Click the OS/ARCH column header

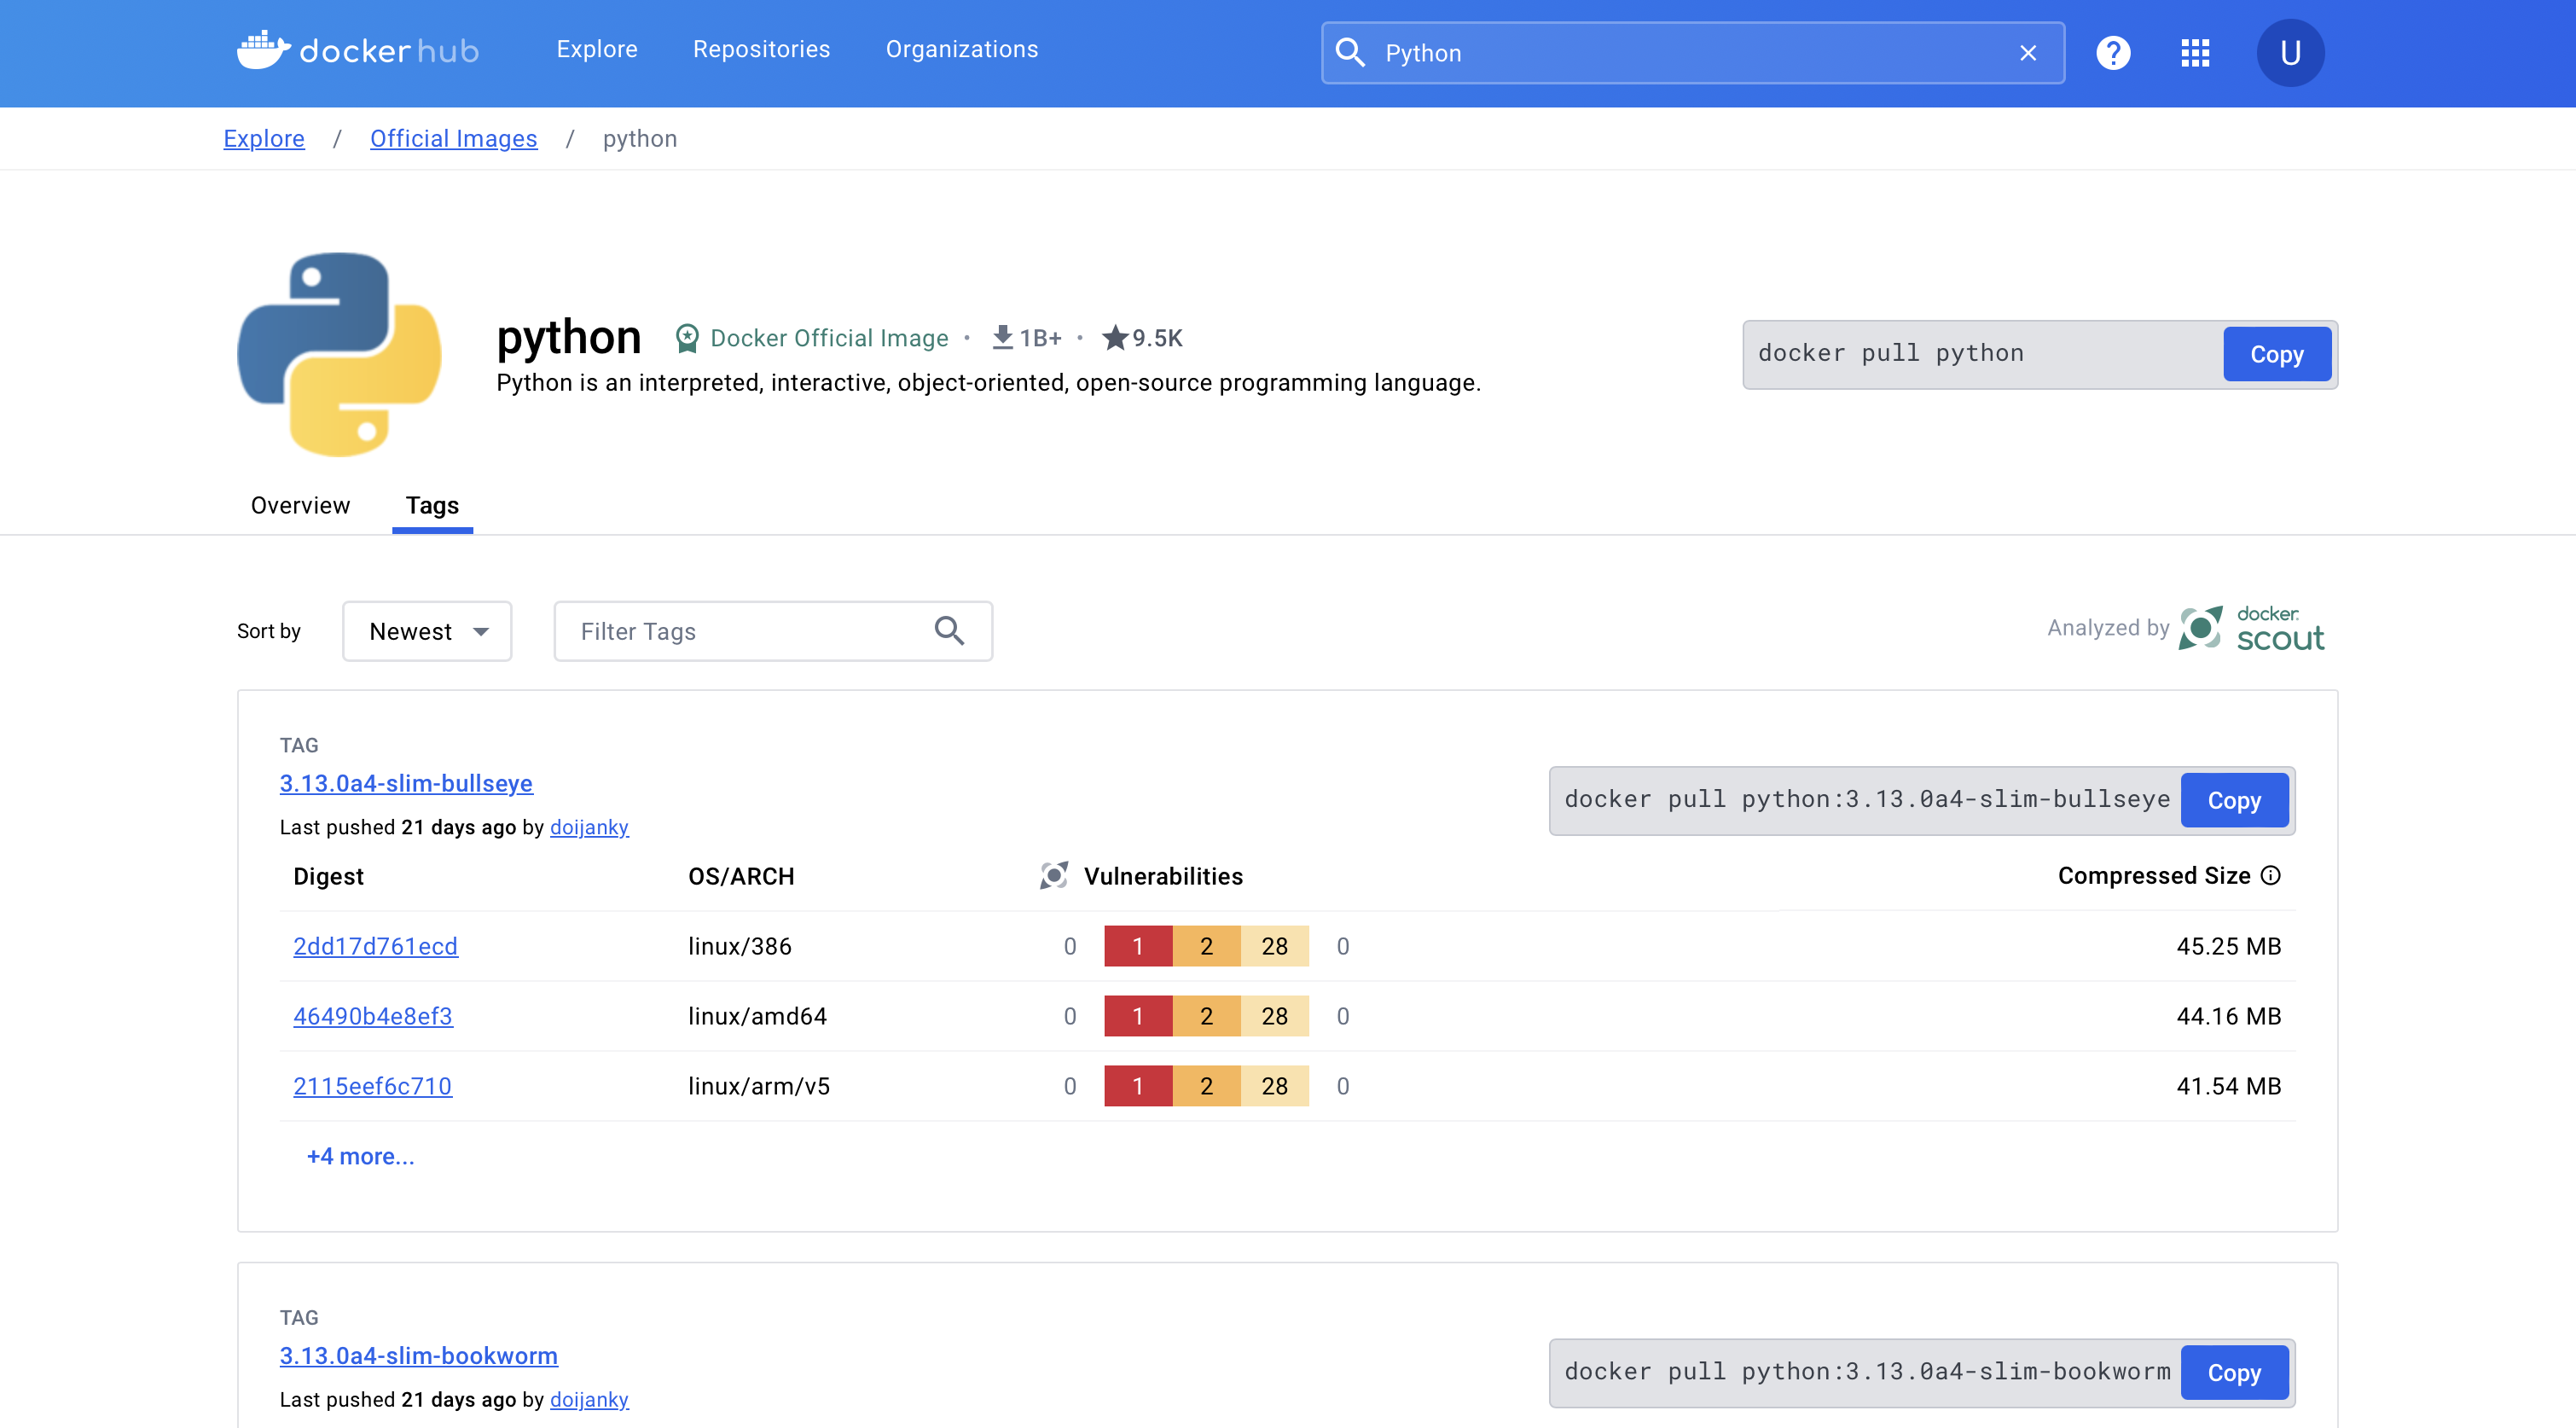741,876
